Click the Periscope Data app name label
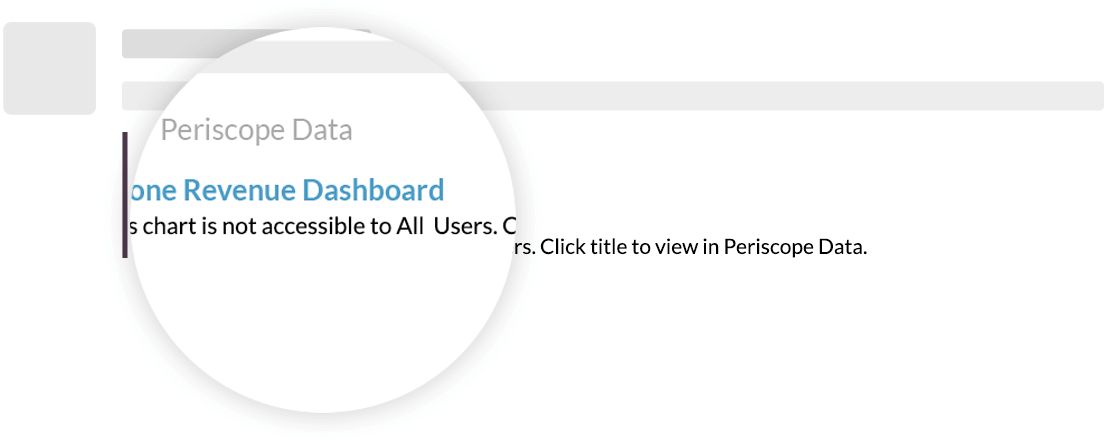This screenshot has width=1110, height=440. click(256, 130)
